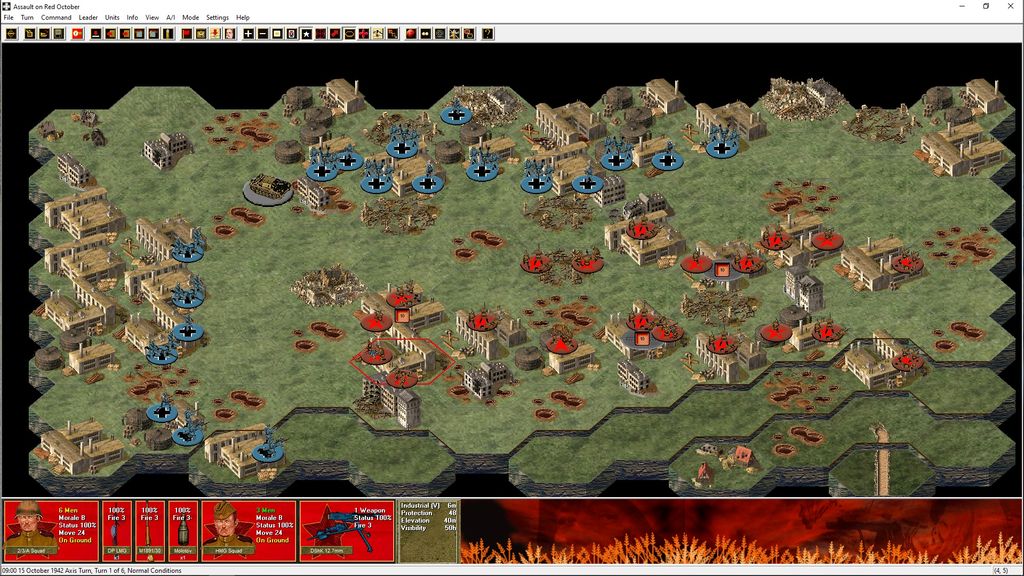The height and width of the screenshot is (576, 1024).
Task: Select the Molotov weapon card
Action: click(x=183, y=531)
